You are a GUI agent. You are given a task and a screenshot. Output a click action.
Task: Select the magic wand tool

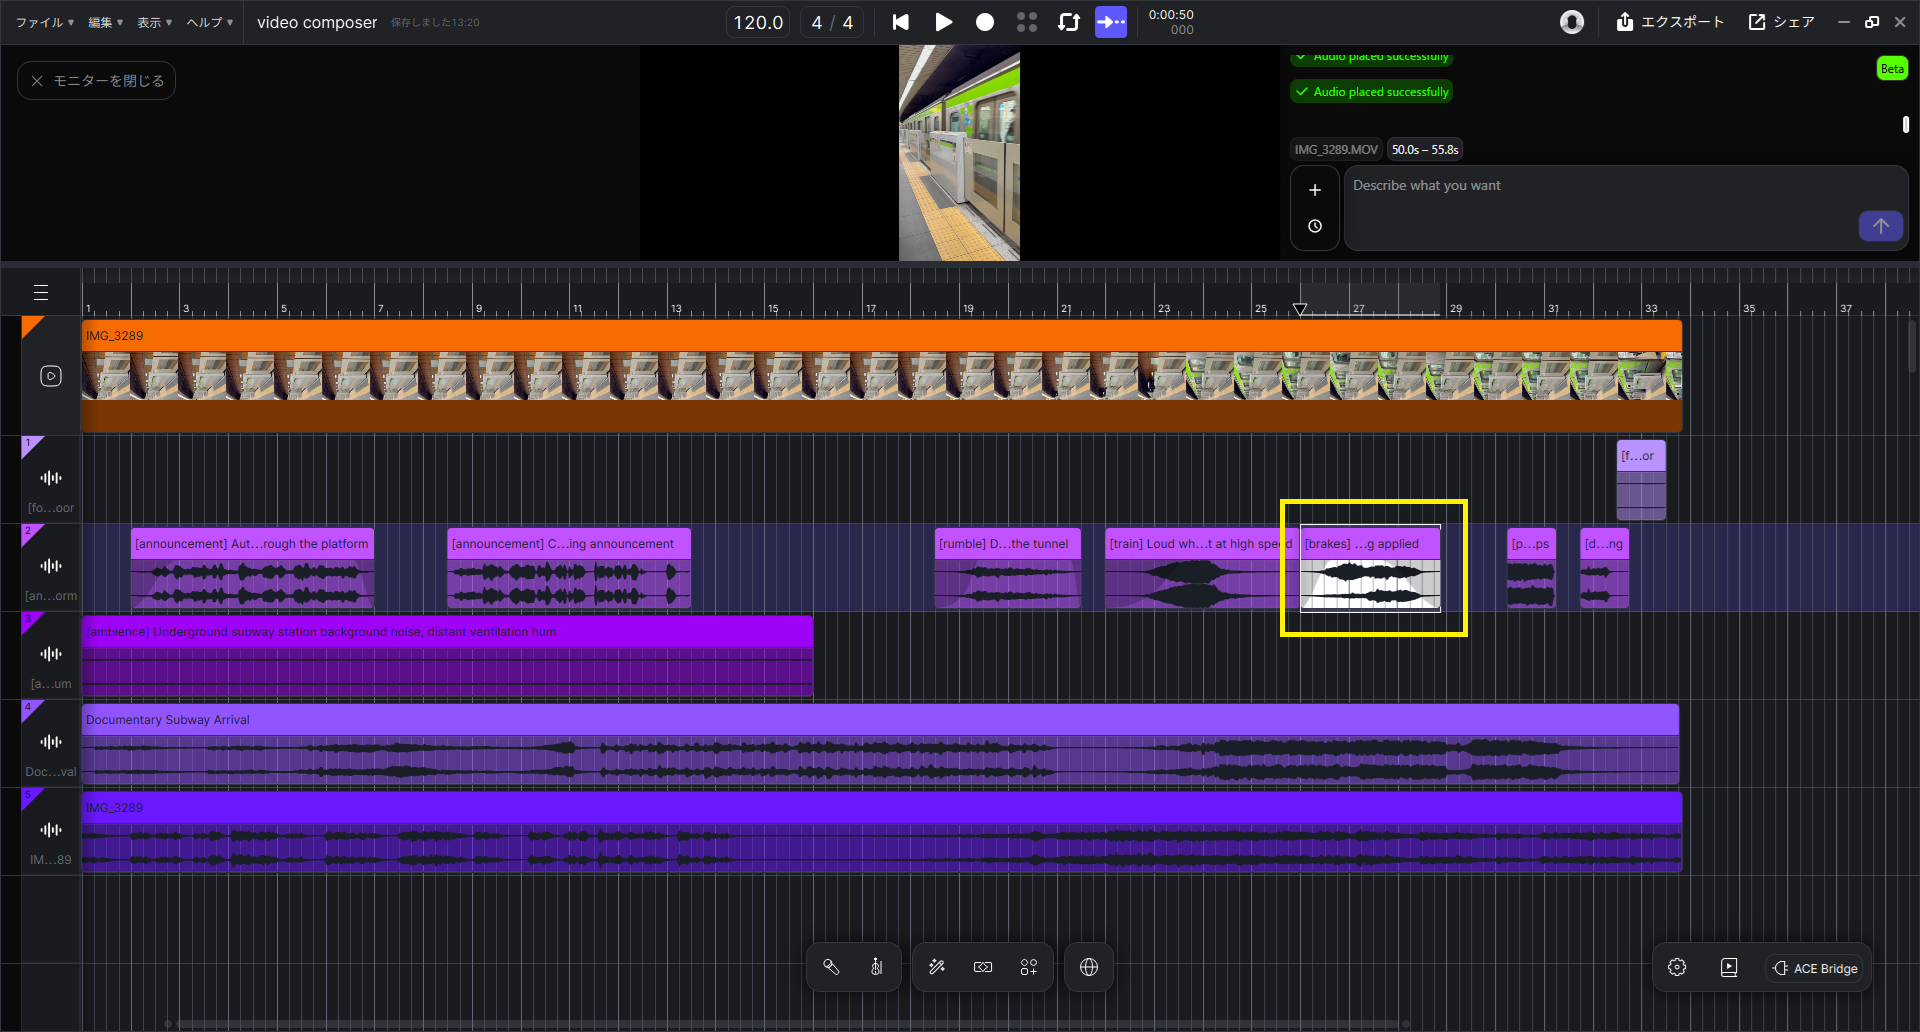[937, 967]
